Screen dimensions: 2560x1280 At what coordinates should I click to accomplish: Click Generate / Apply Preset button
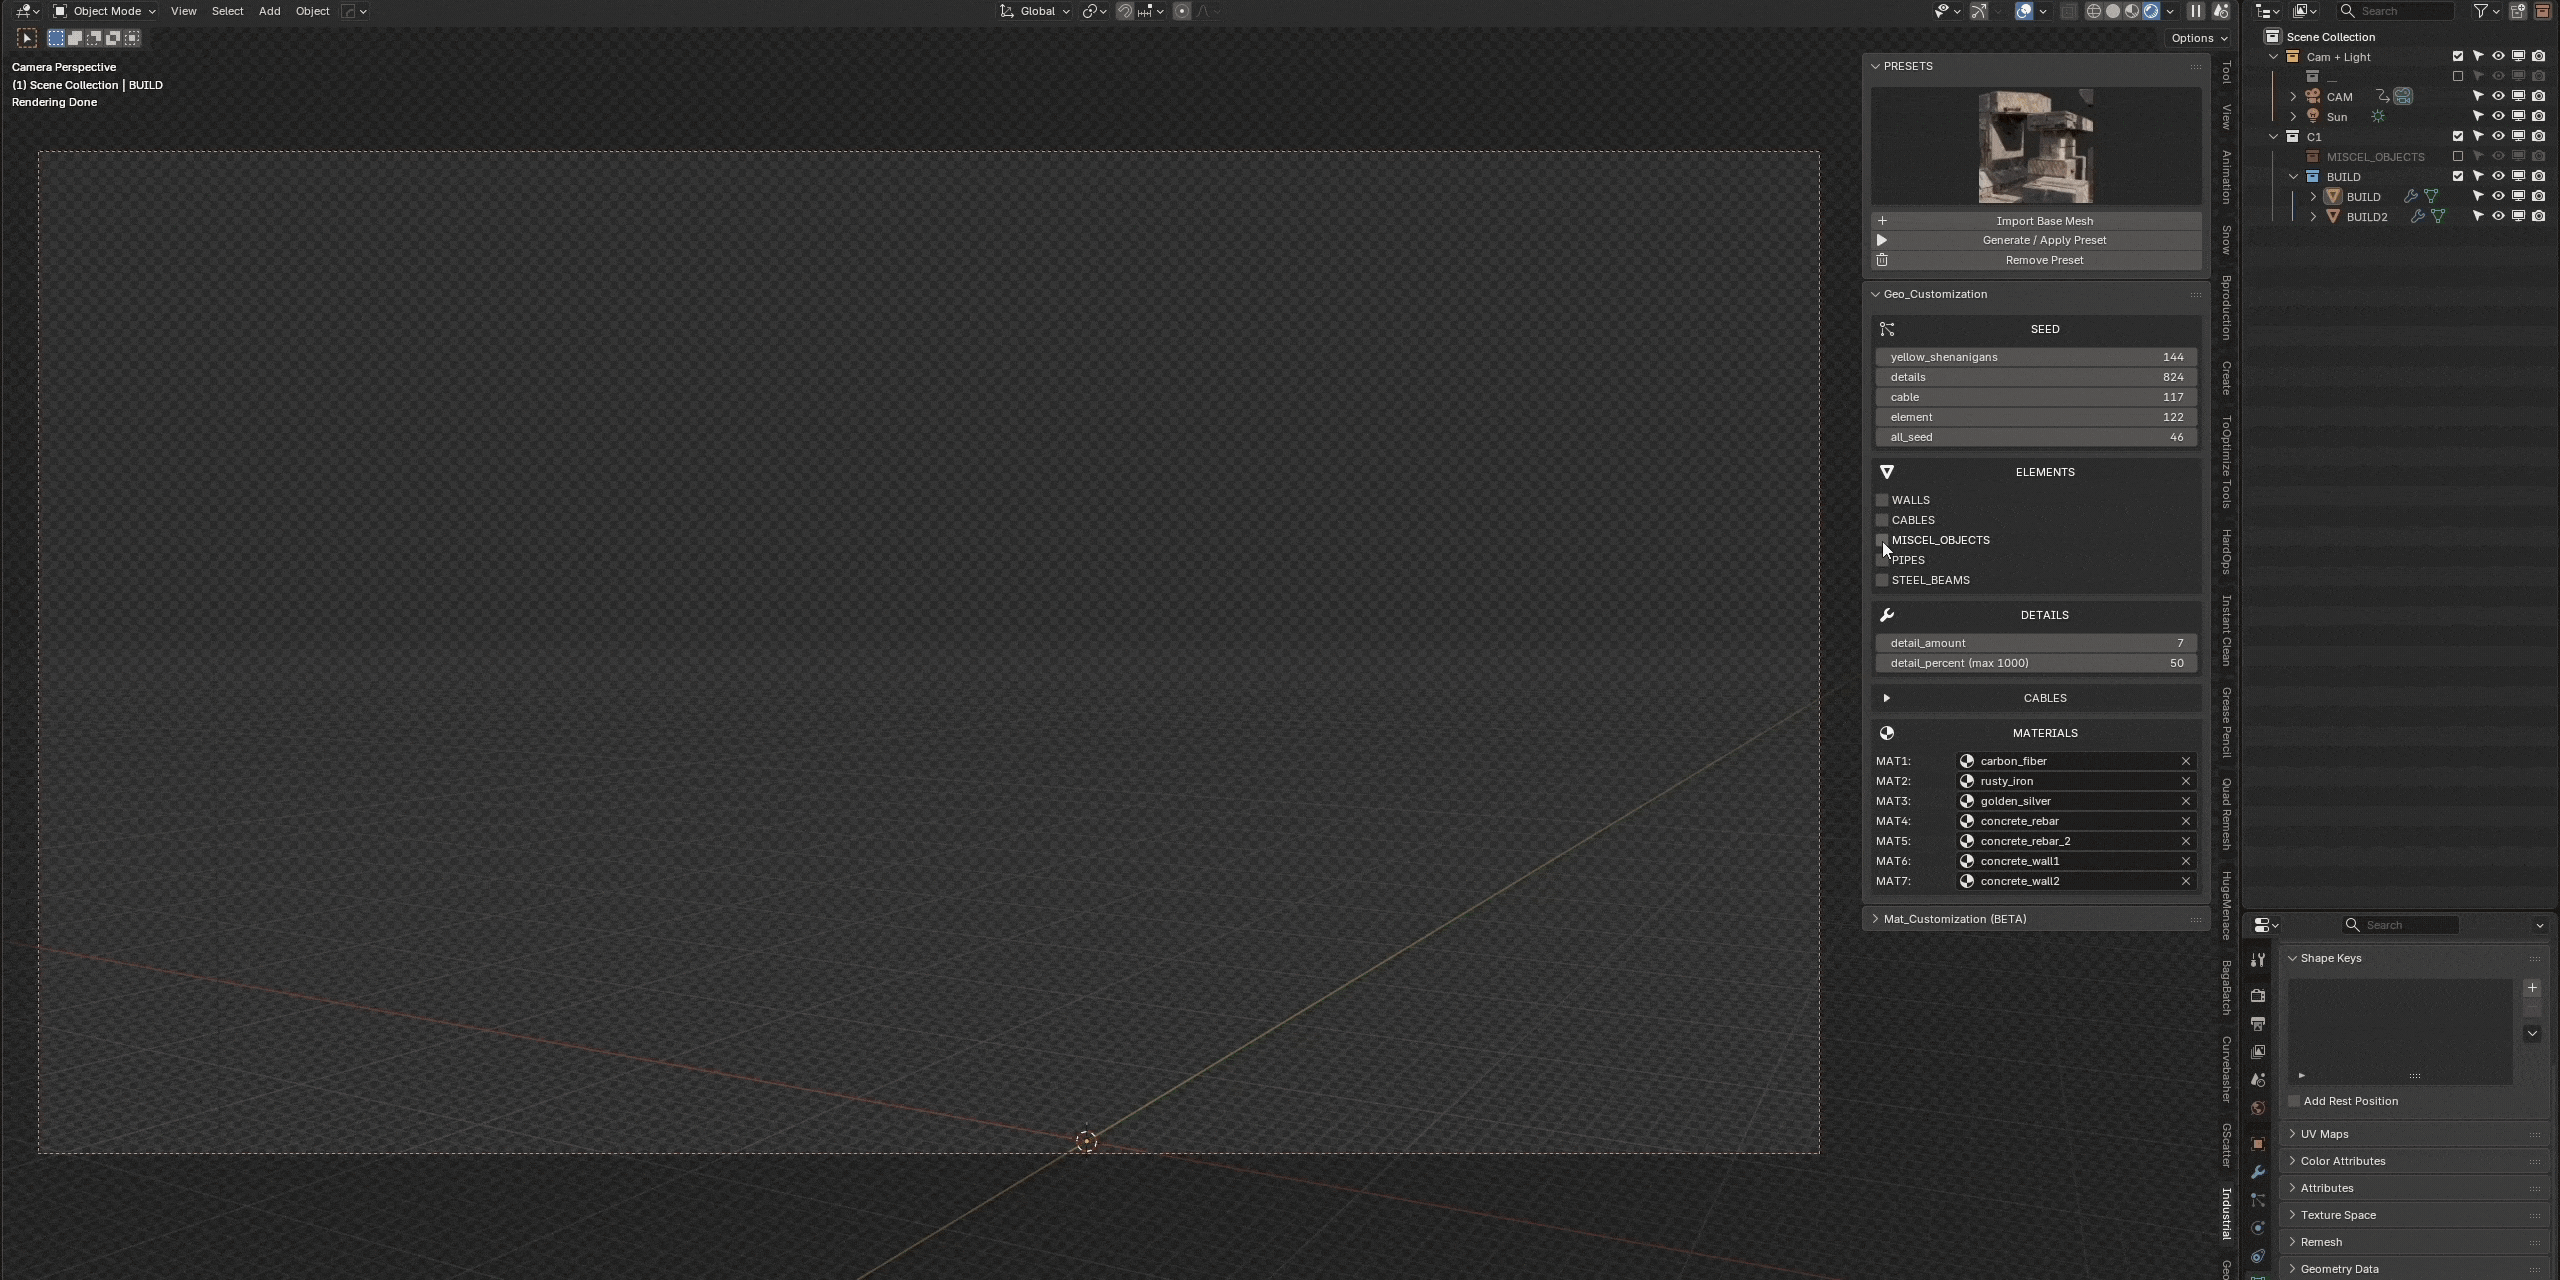2036,240
